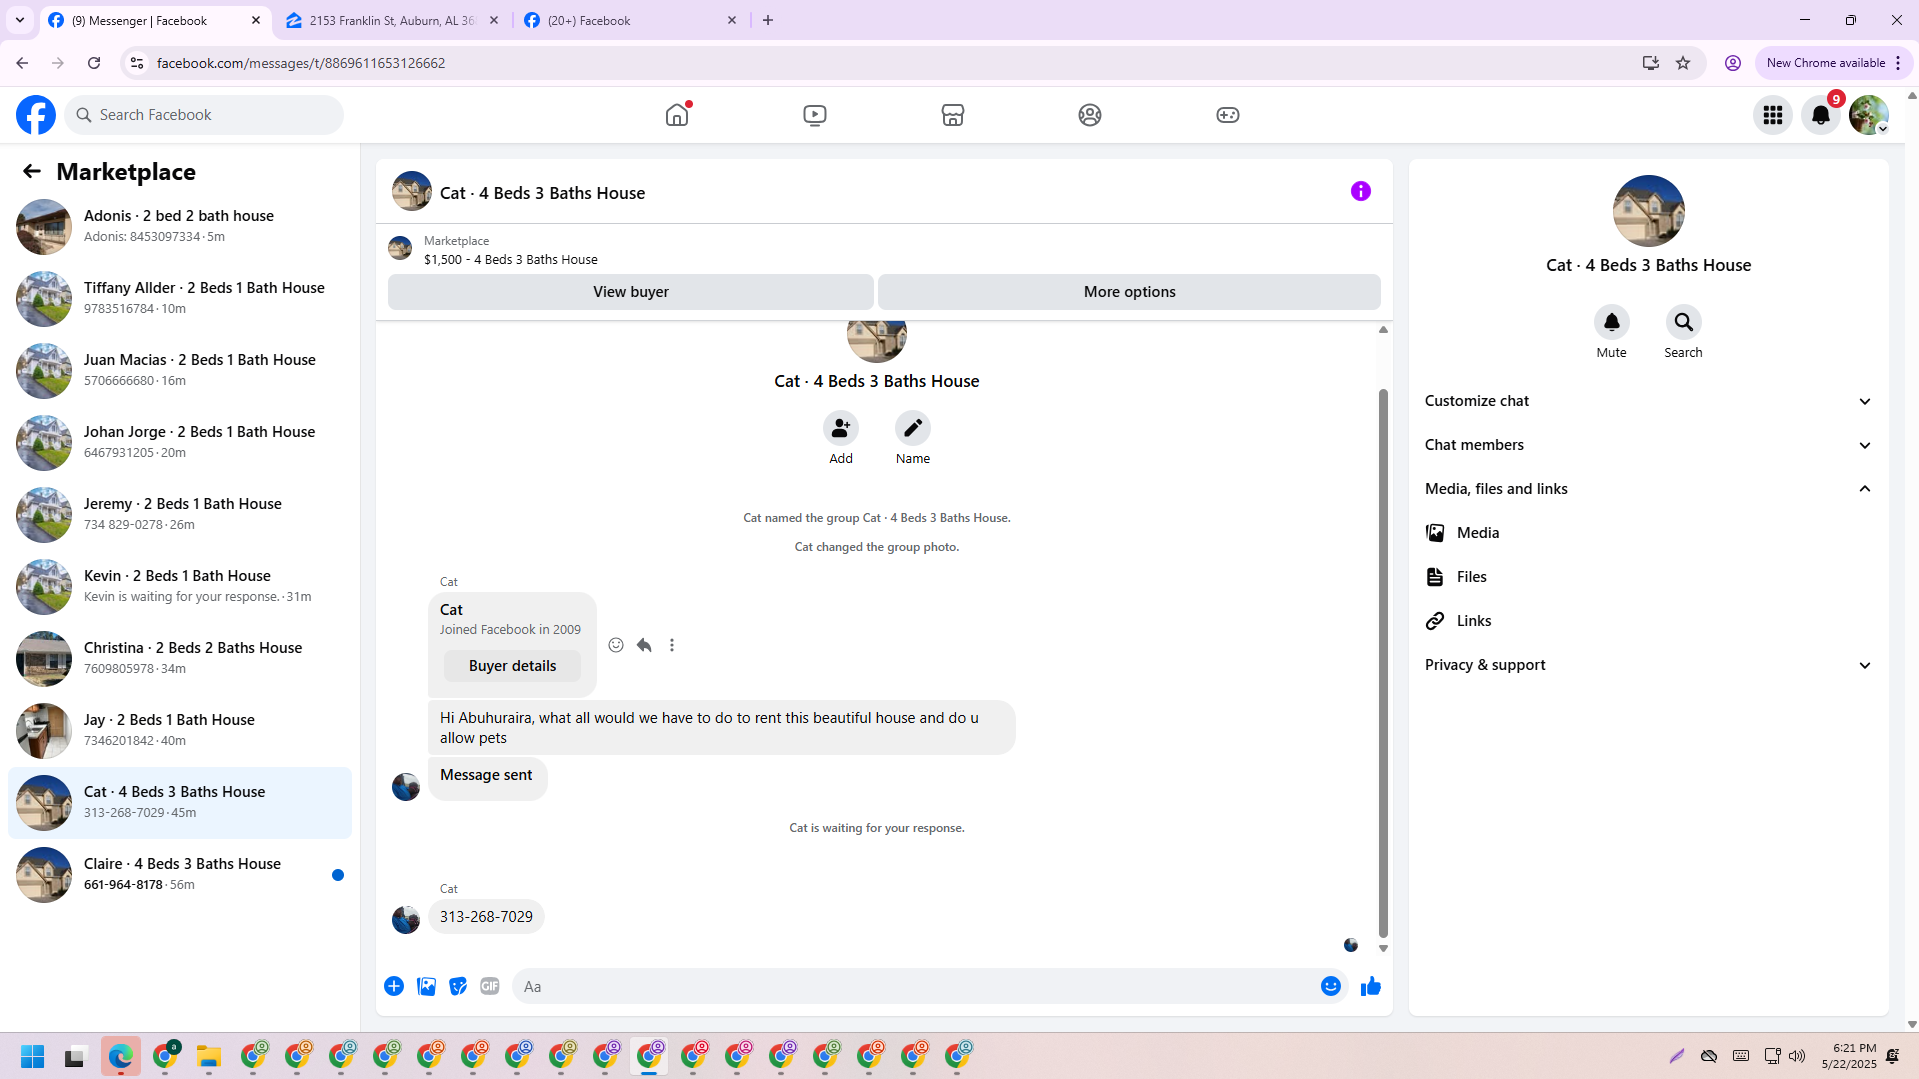The image size is (1919, 1079).
Task: Click the View buyer button
Action: (631, 292)
